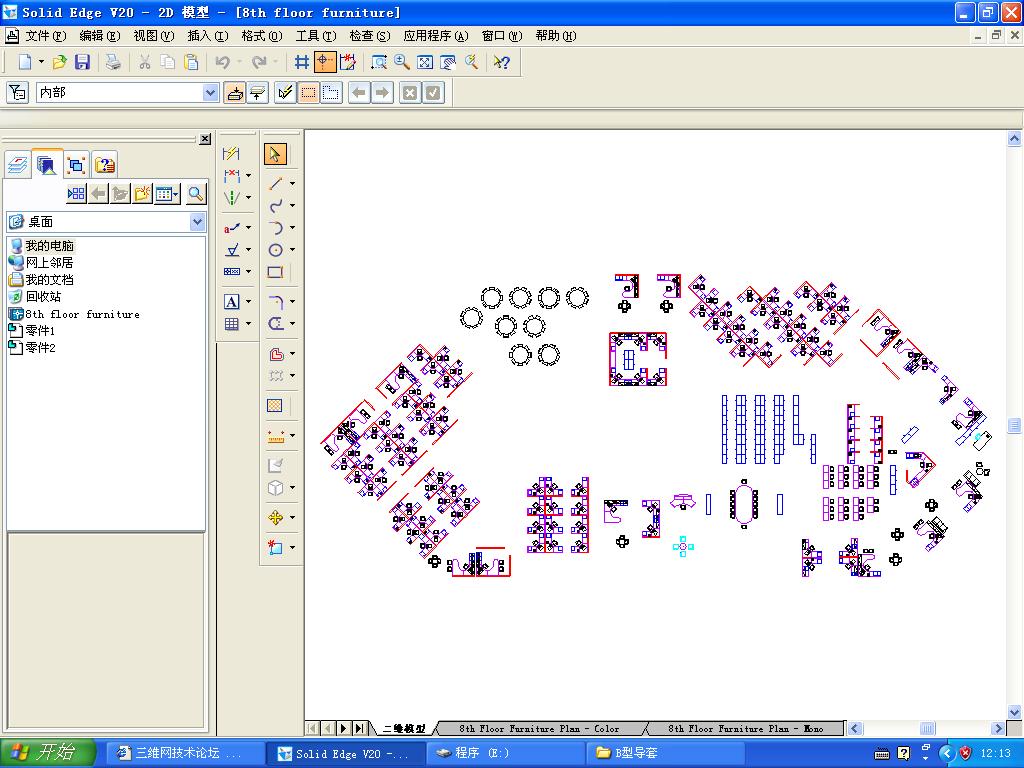This screenshot has height=768, width=1024.
Task: Open the 编辑(E) menu
Action: 100,36
